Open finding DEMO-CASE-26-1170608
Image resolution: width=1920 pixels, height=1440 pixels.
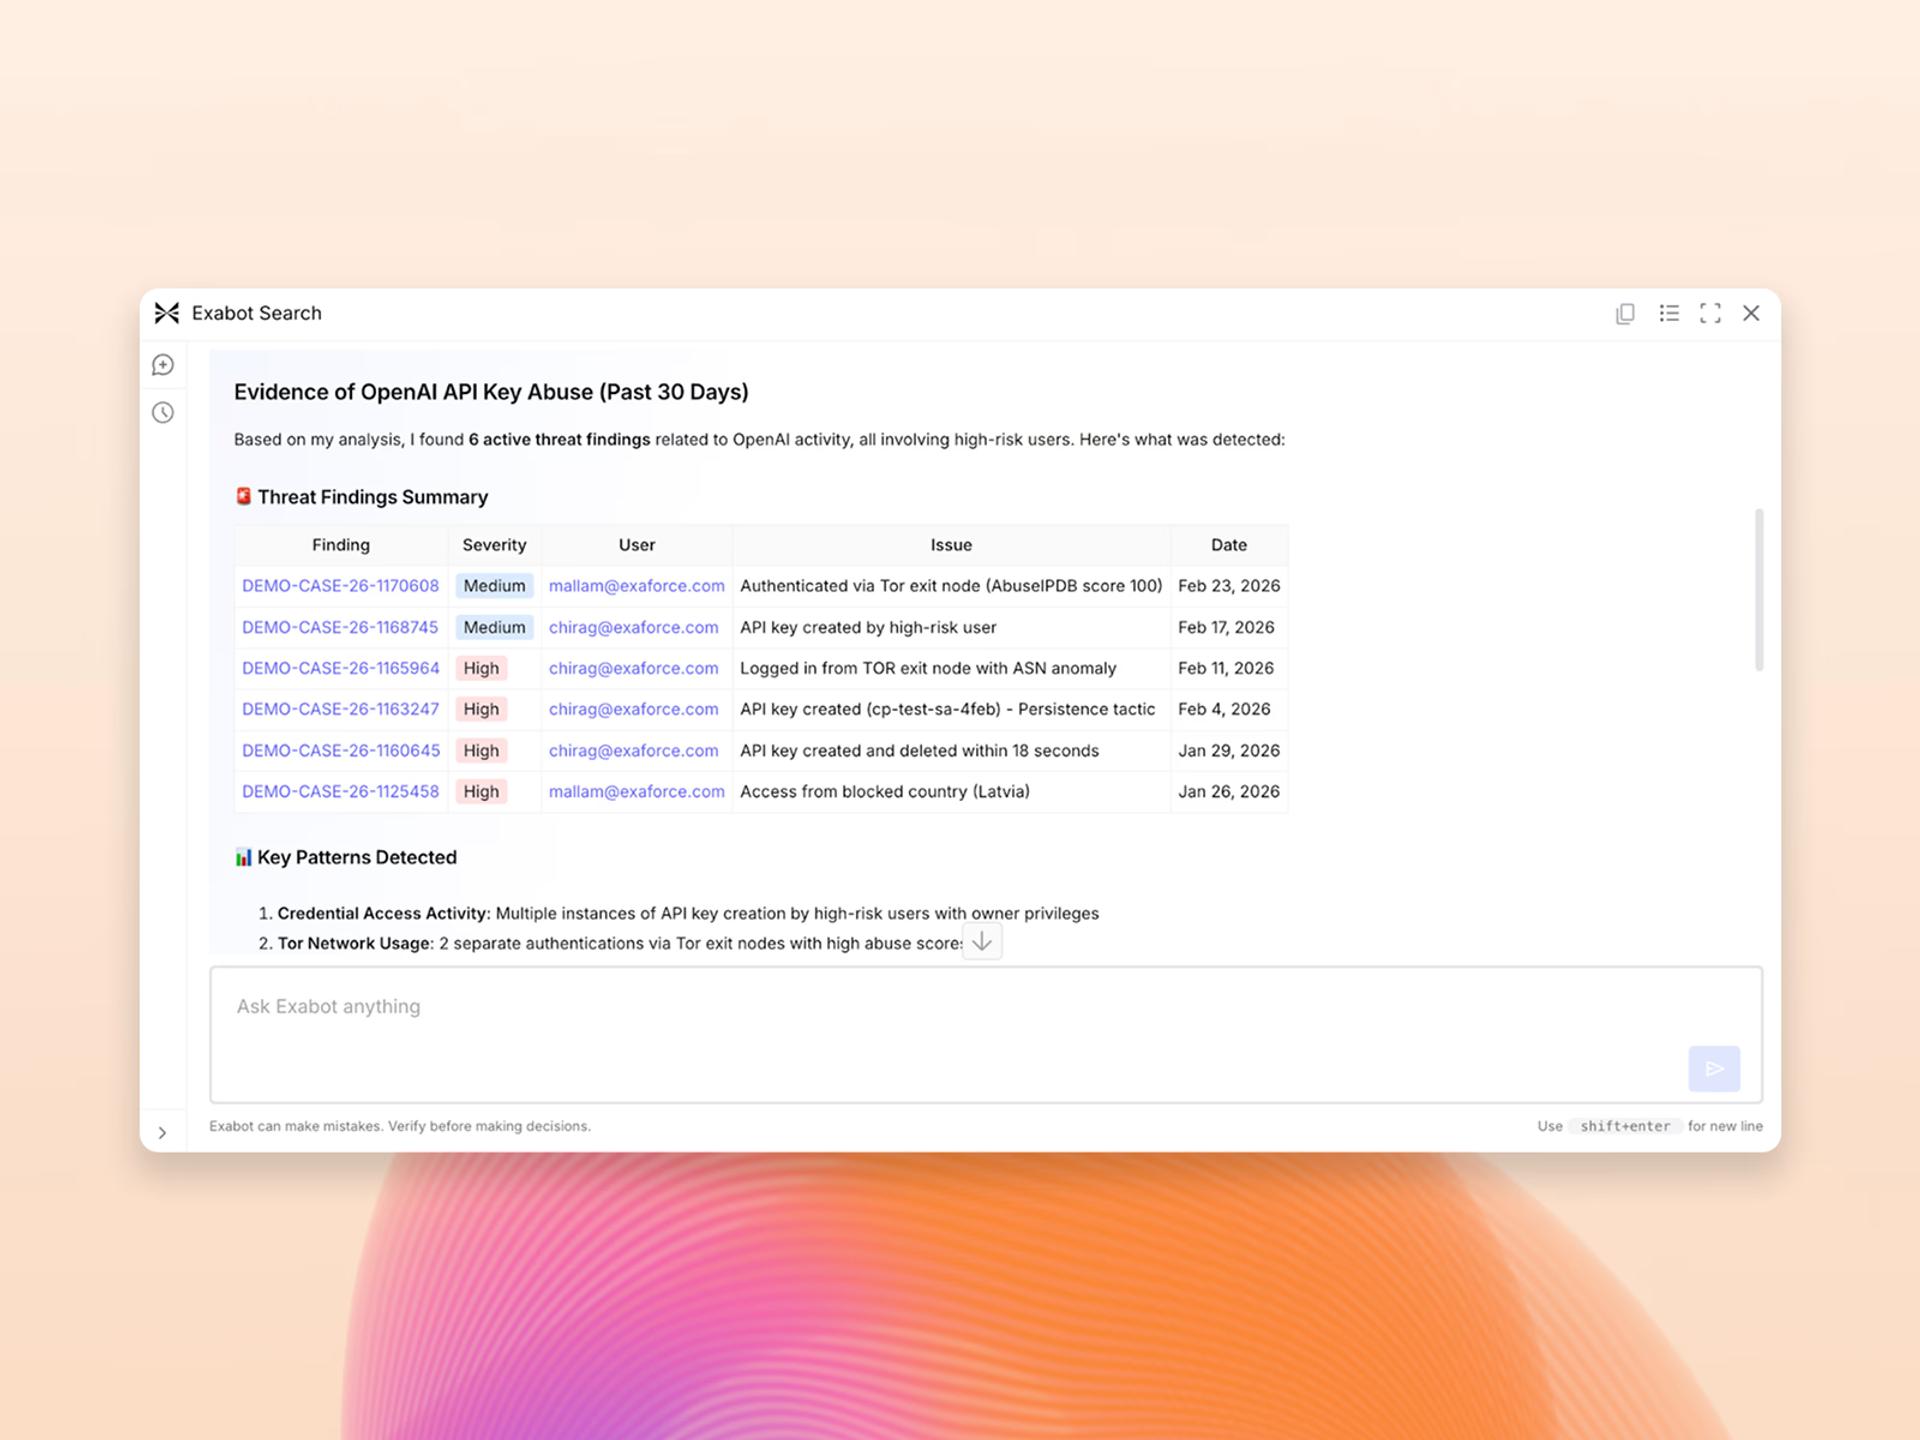click(340, 586)
